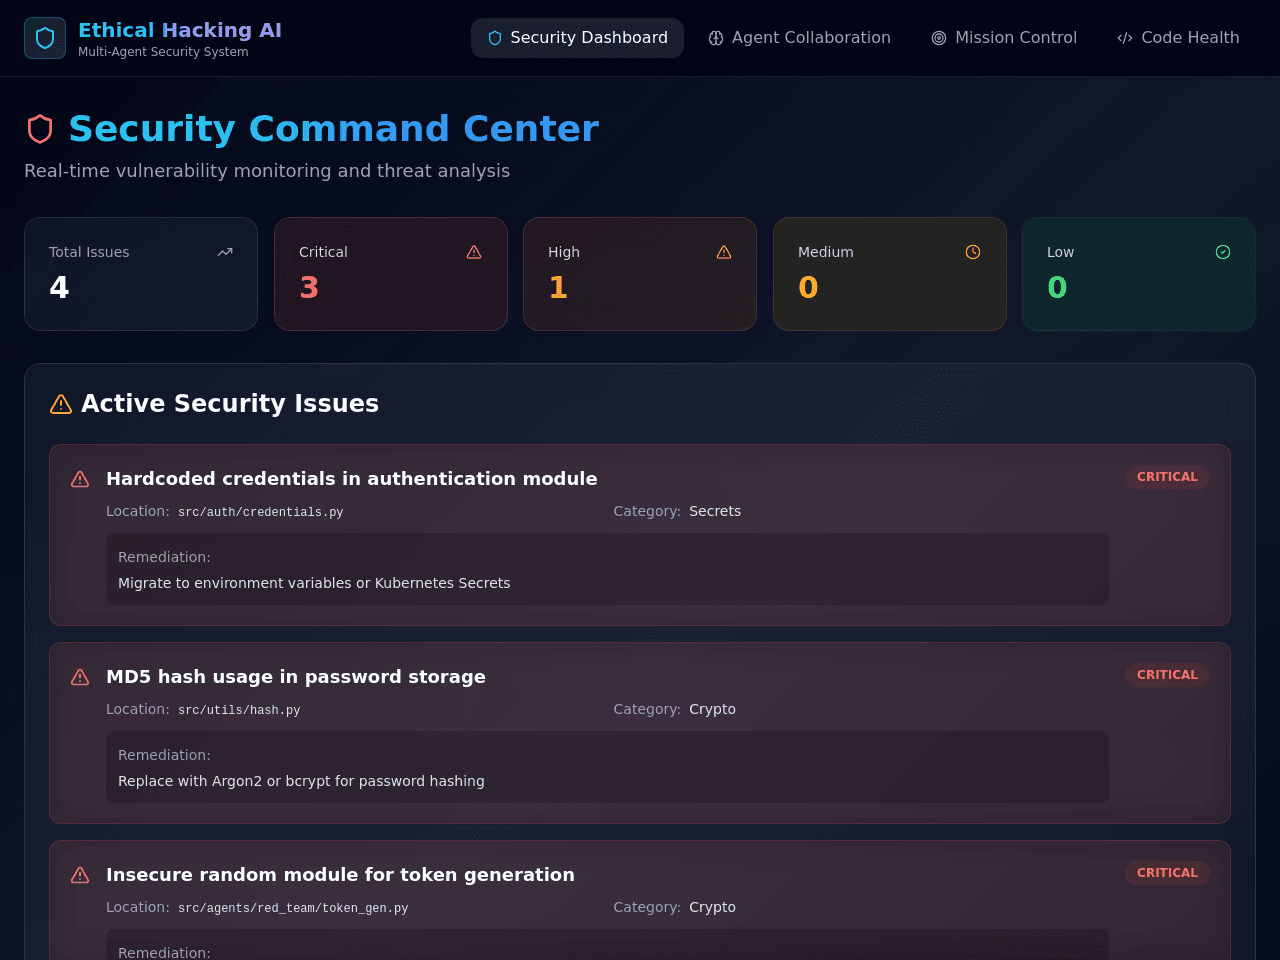This screenshot has height=960, width=1280.
Task: Click the clock icon on Medium card
Action: click(x=973, y=252)
